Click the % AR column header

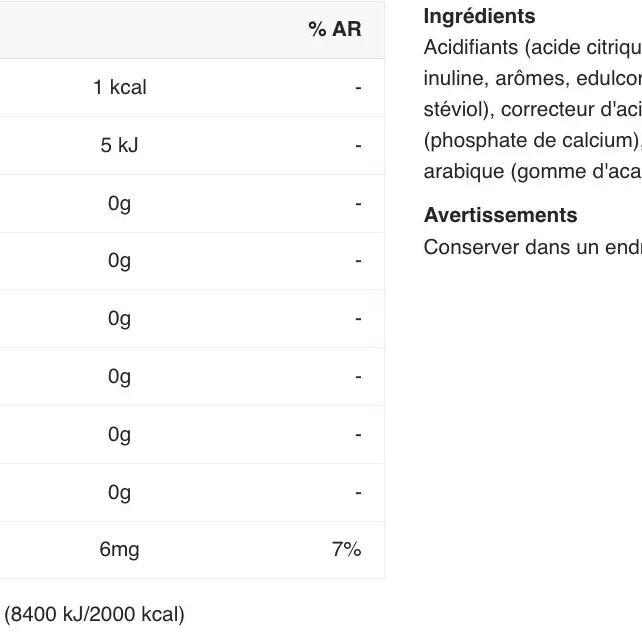tap(334, 29)
